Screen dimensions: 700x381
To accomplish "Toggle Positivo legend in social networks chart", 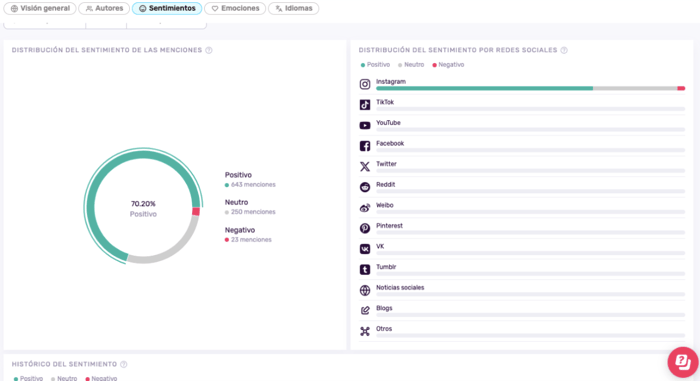I will point(375,65).
